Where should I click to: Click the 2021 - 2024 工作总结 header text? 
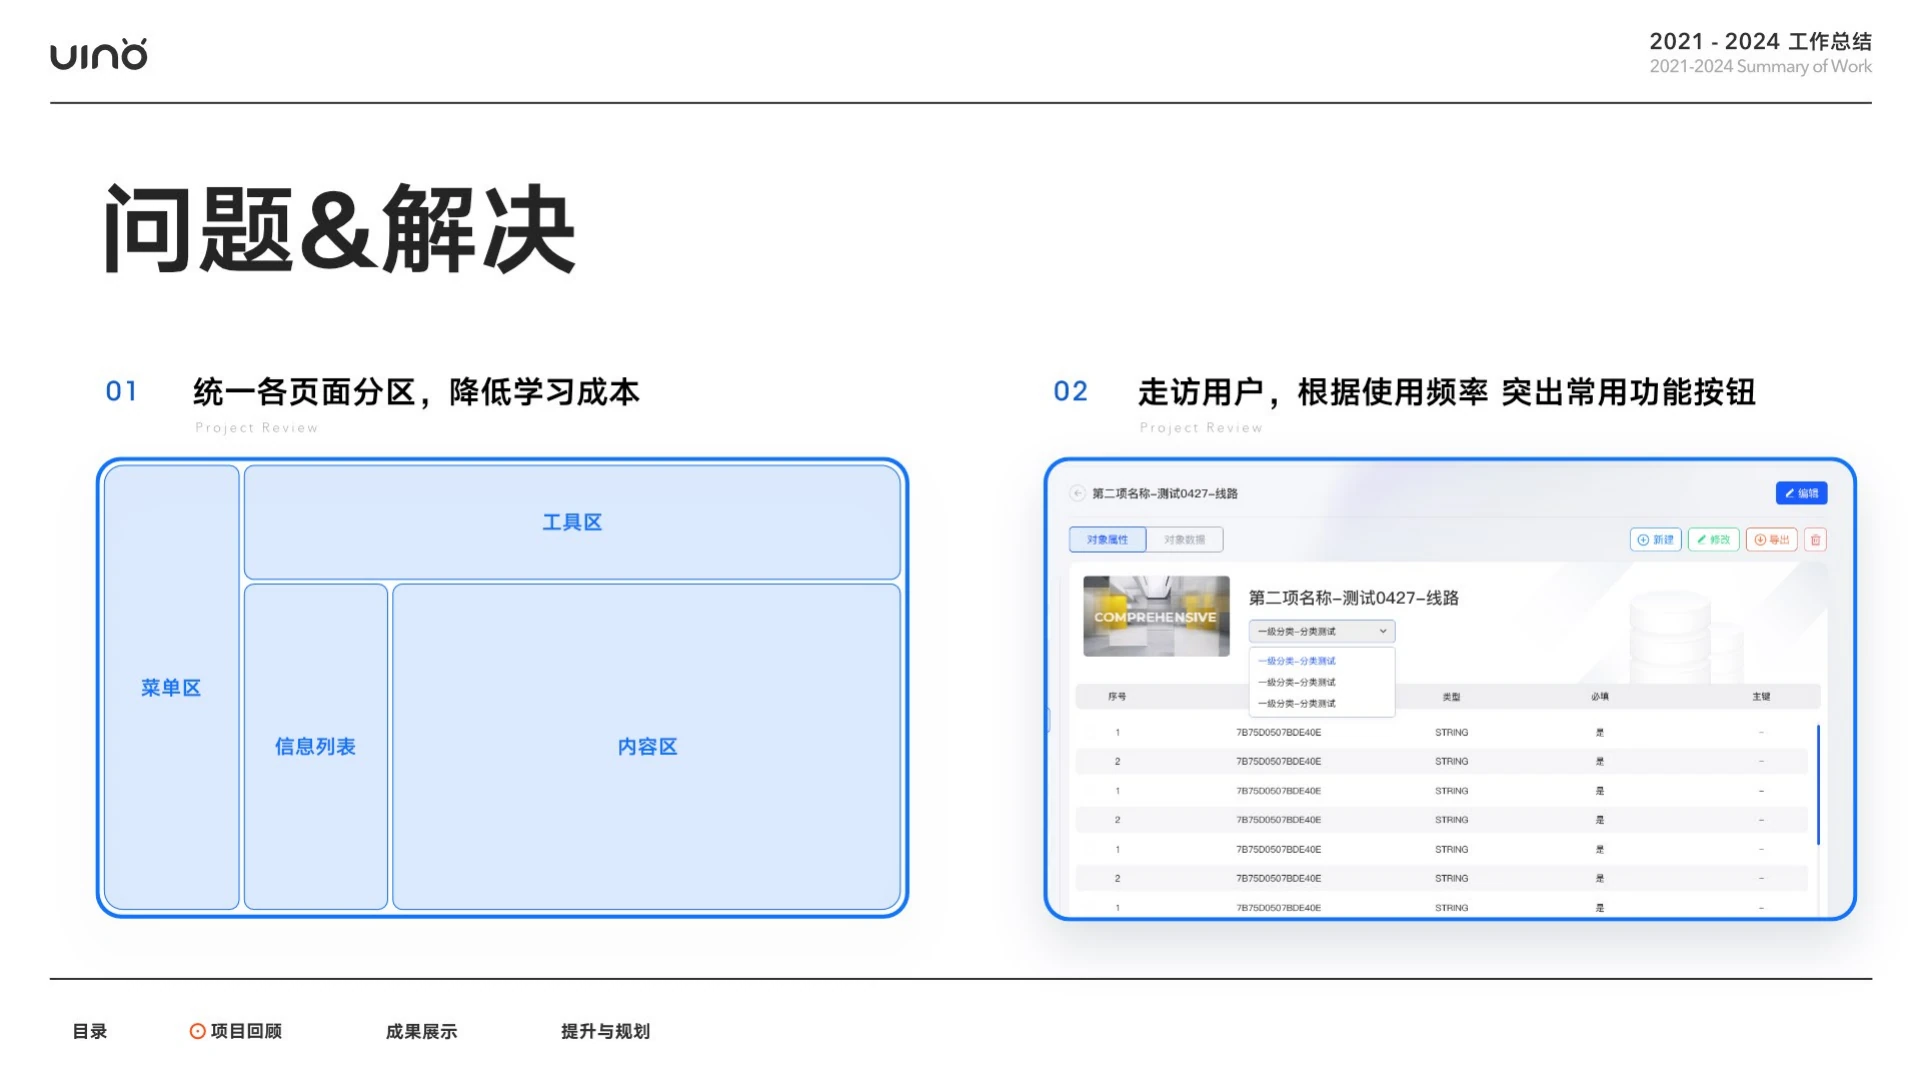pyautogui.click(x=1760, y=41)
